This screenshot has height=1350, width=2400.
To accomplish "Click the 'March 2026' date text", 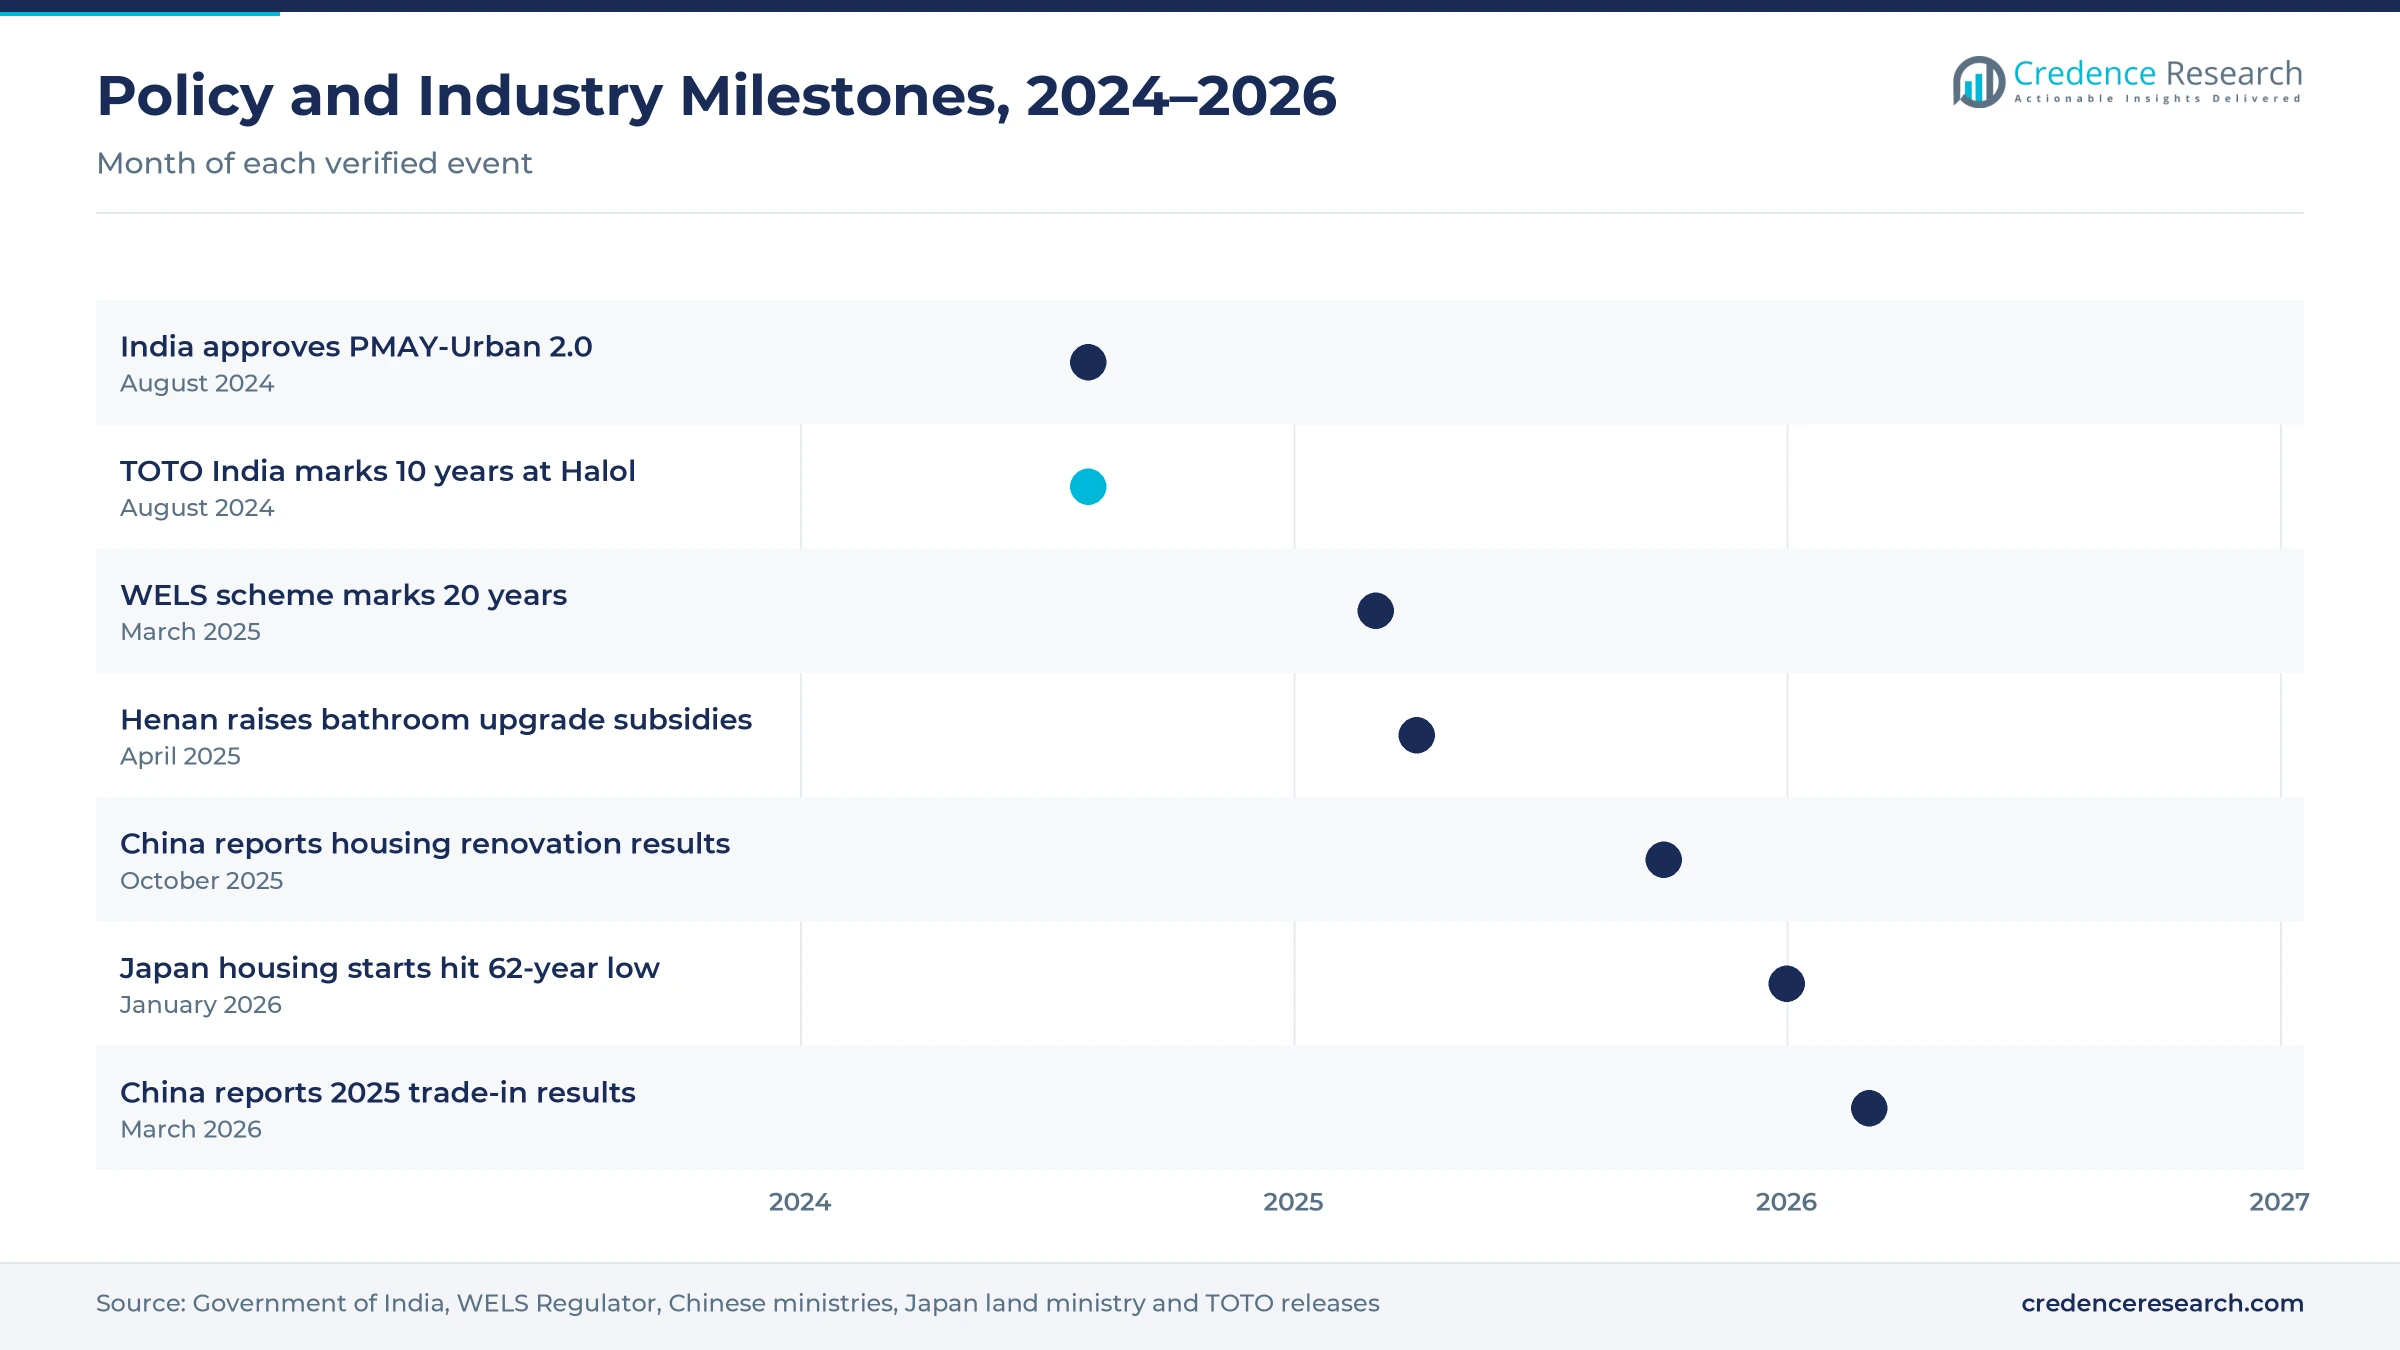I will click(191, 1129).
